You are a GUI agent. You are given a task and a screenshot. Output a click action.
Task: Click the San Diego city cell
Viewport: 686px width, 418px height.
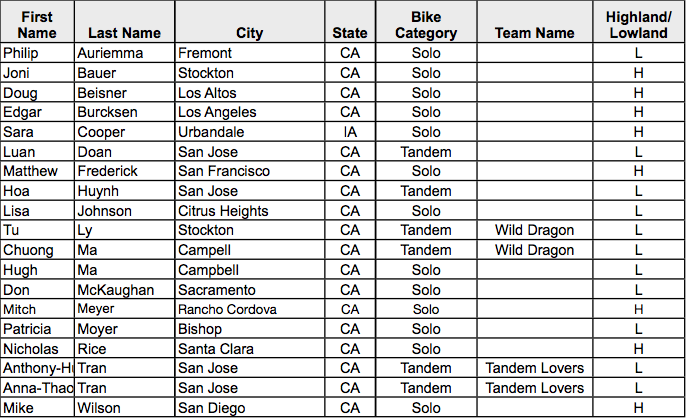249,408
